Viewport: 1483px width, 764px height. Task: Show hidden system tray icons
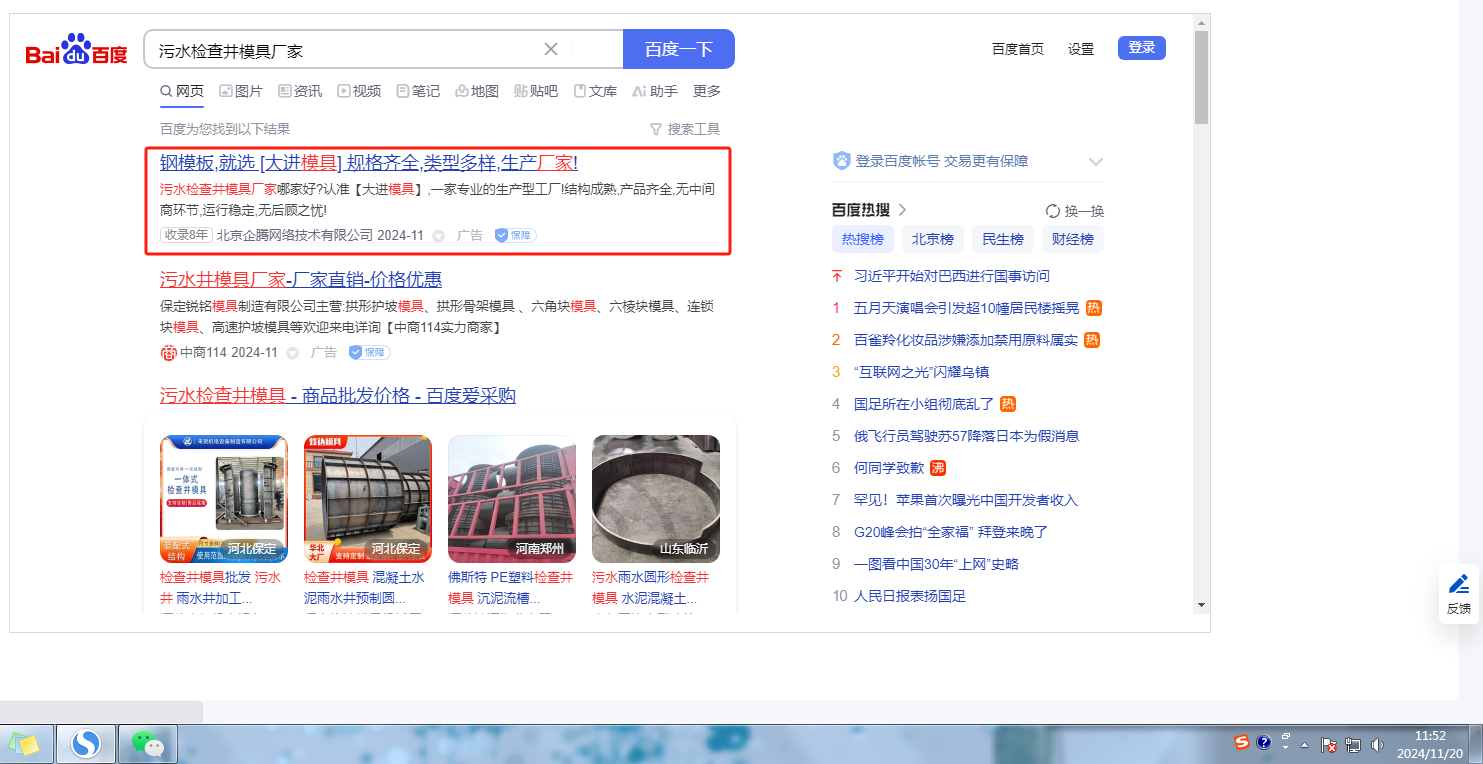pyautogui.click(x=1304, y=745)
